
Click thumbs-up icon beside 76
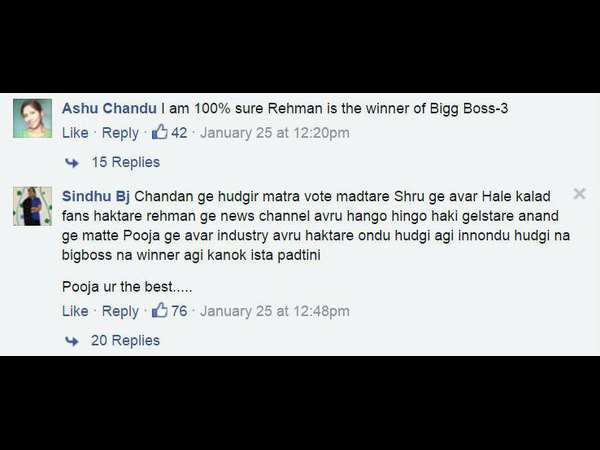pos(160,310)
